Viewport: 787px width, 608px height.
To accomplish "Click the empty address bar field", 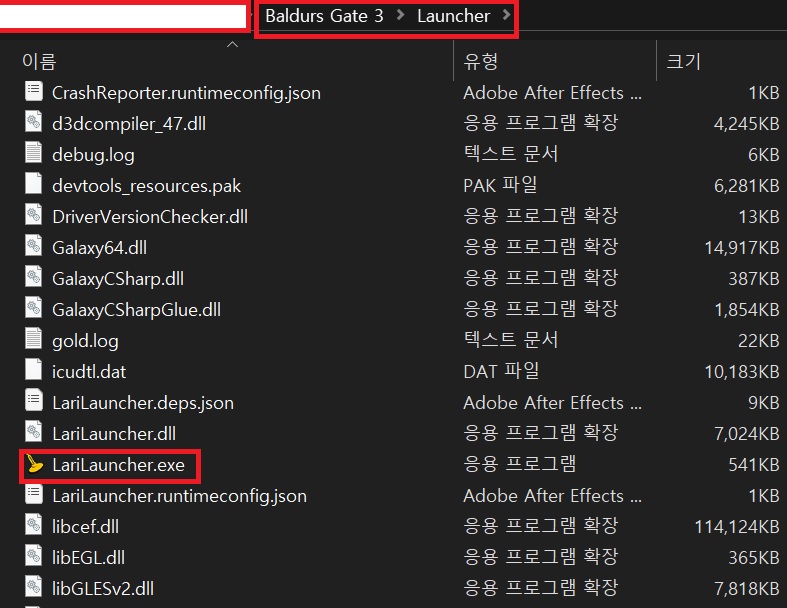I will 123,17.
